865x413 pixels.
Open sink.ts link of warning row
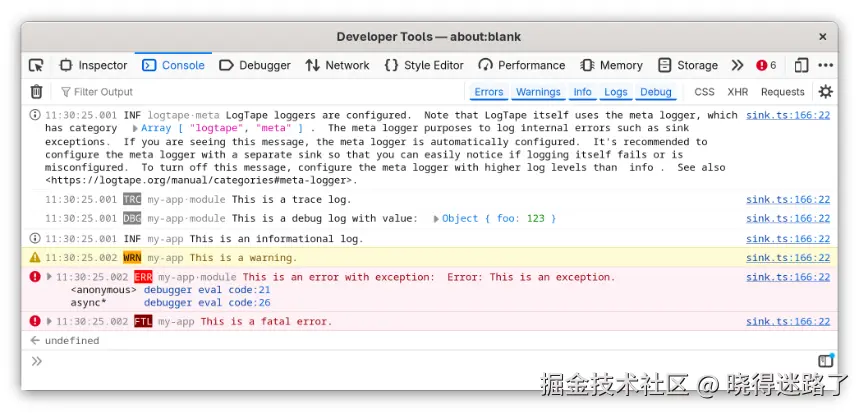point(788,258)
